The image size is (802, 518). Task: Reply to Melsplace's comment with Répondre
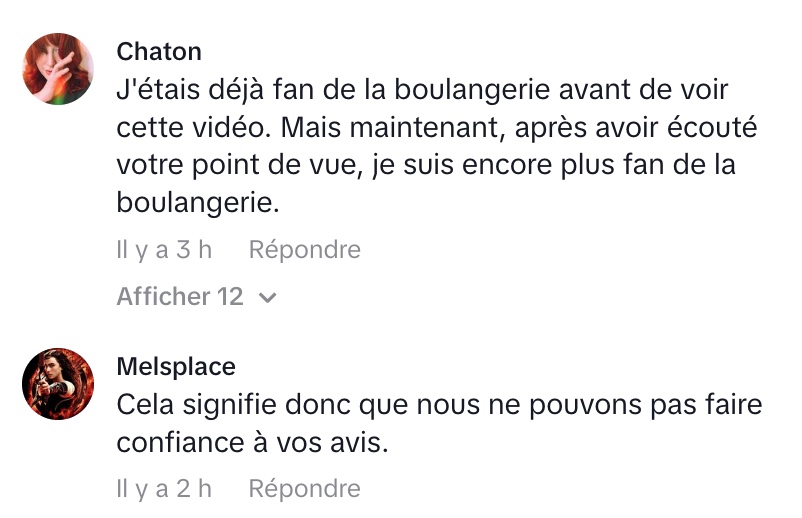[304, 489]
